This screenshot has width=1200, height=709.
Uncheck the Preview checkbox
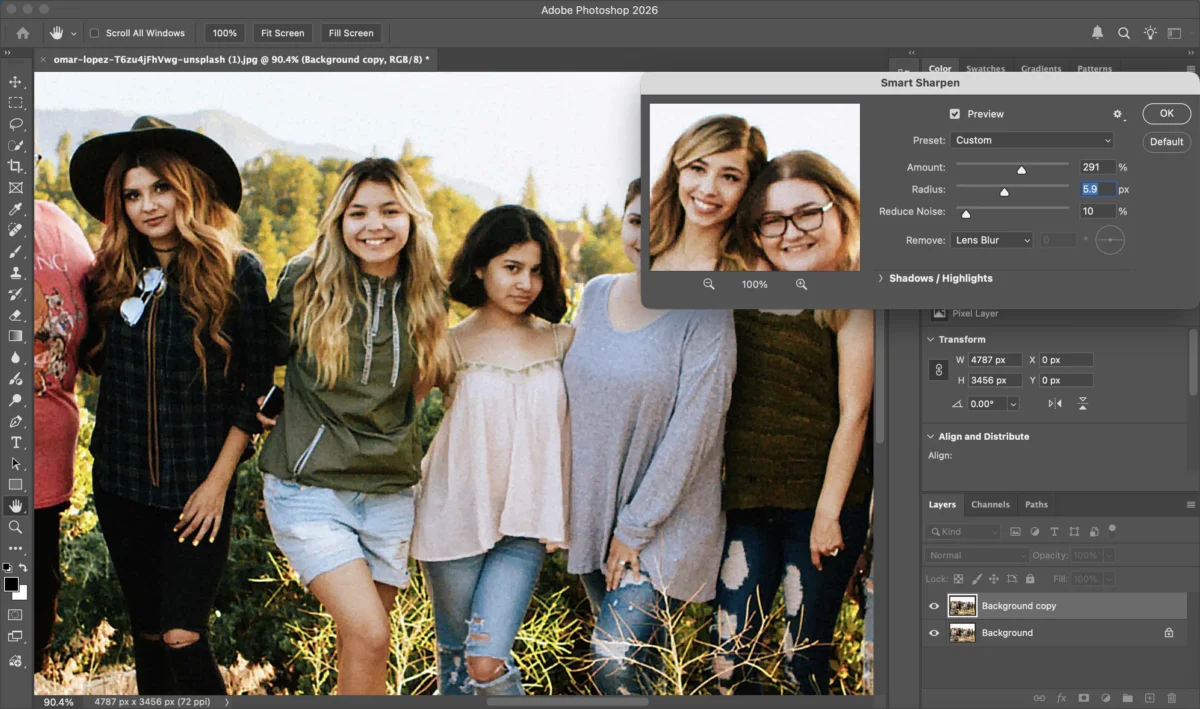[954, 114]
